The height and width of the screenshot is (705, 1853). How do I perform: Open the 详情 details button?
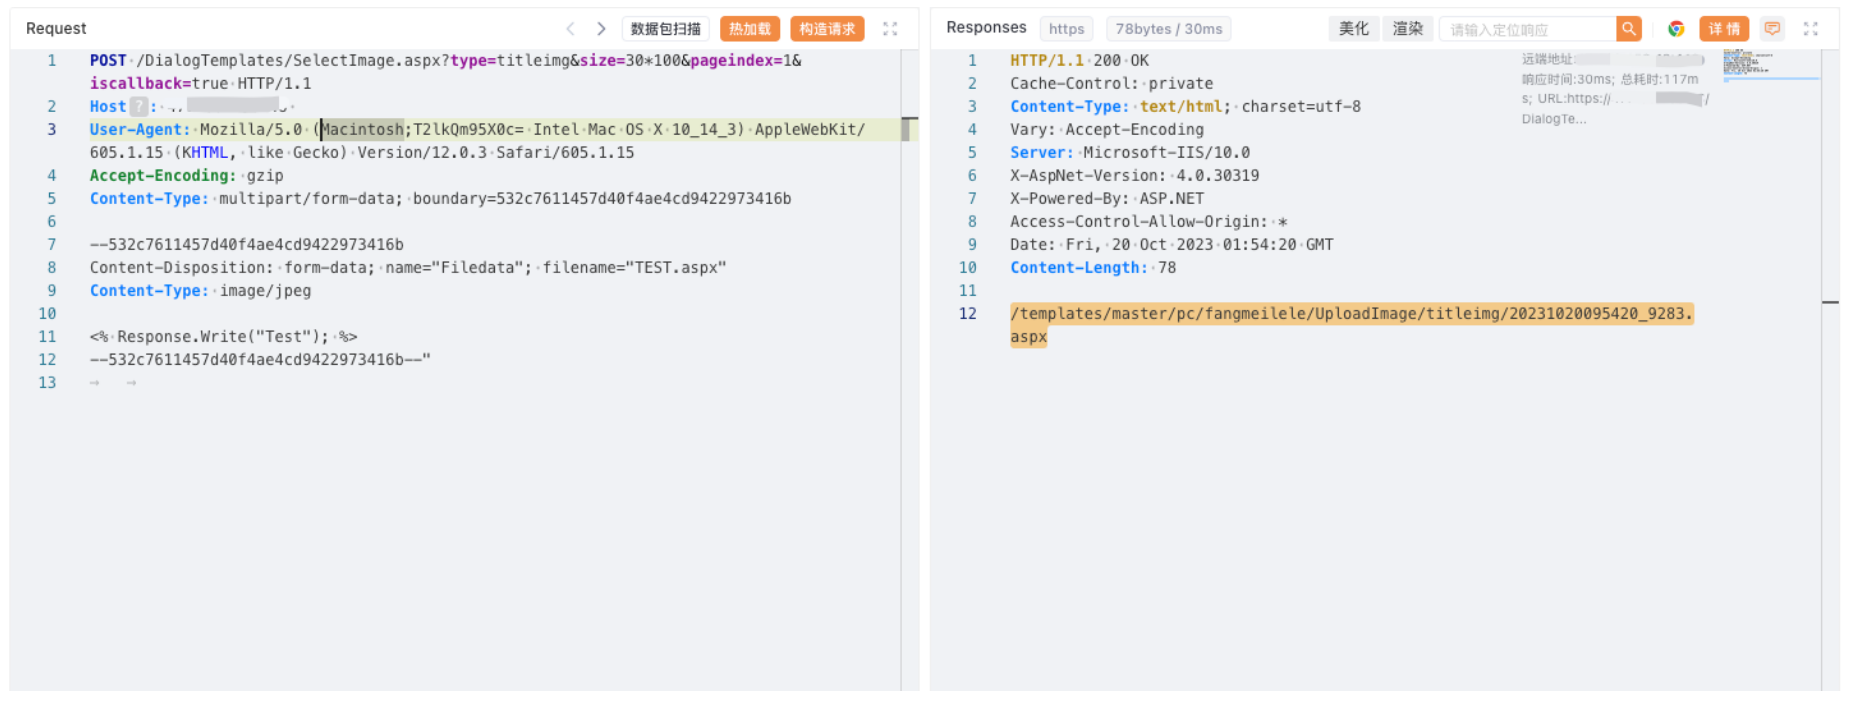click(1724, 29)
